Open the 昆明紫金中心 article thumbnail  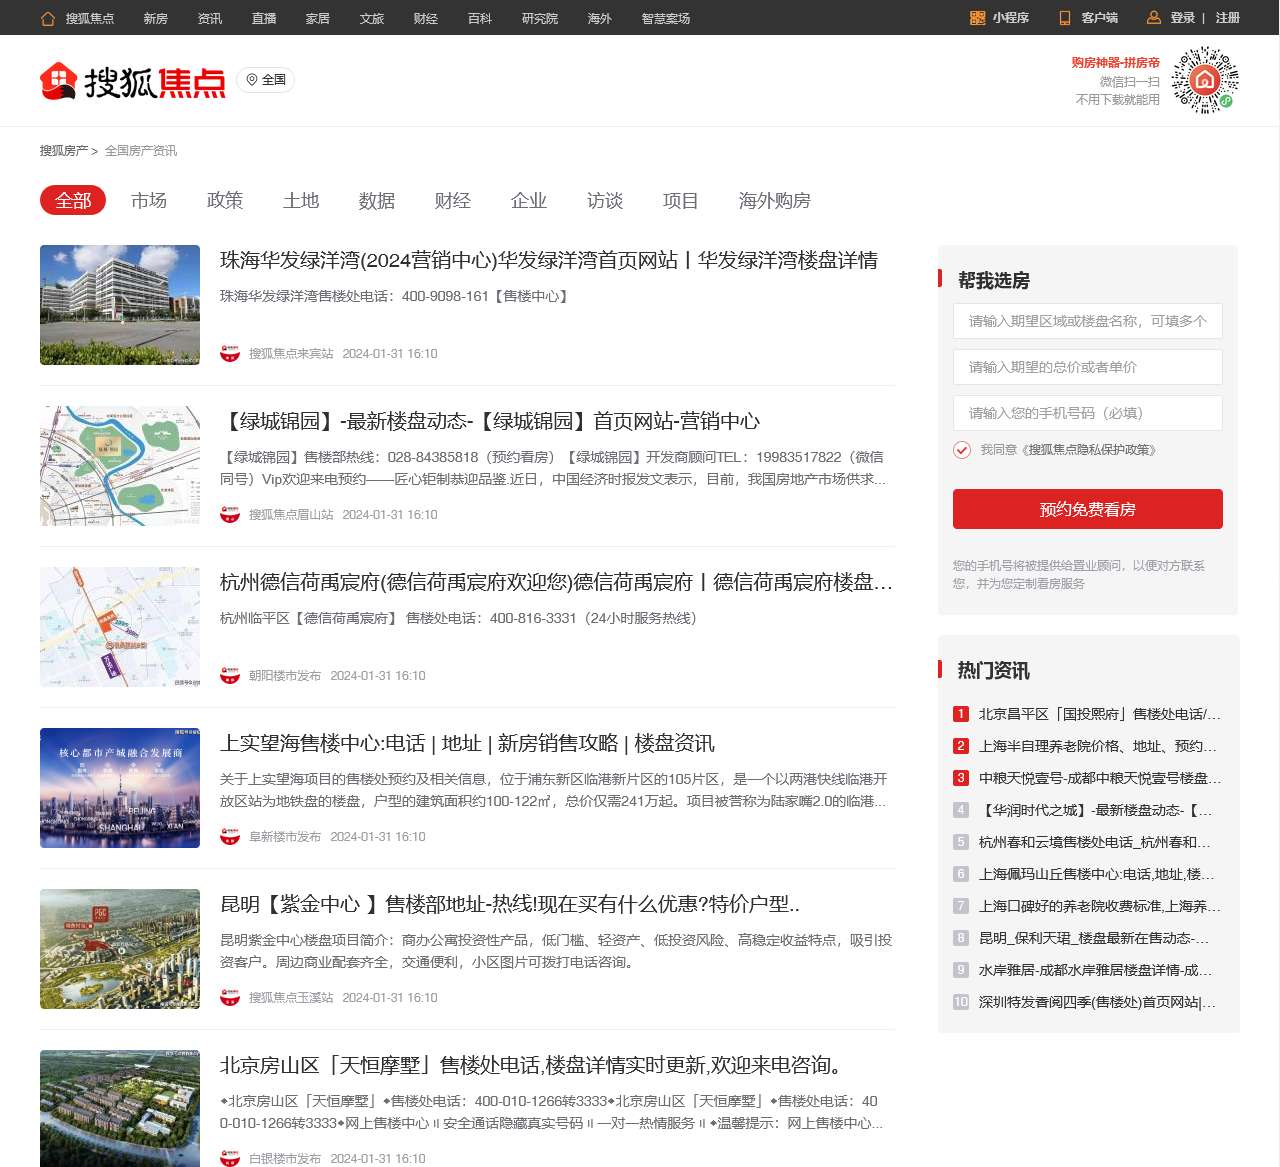(120, 949)
